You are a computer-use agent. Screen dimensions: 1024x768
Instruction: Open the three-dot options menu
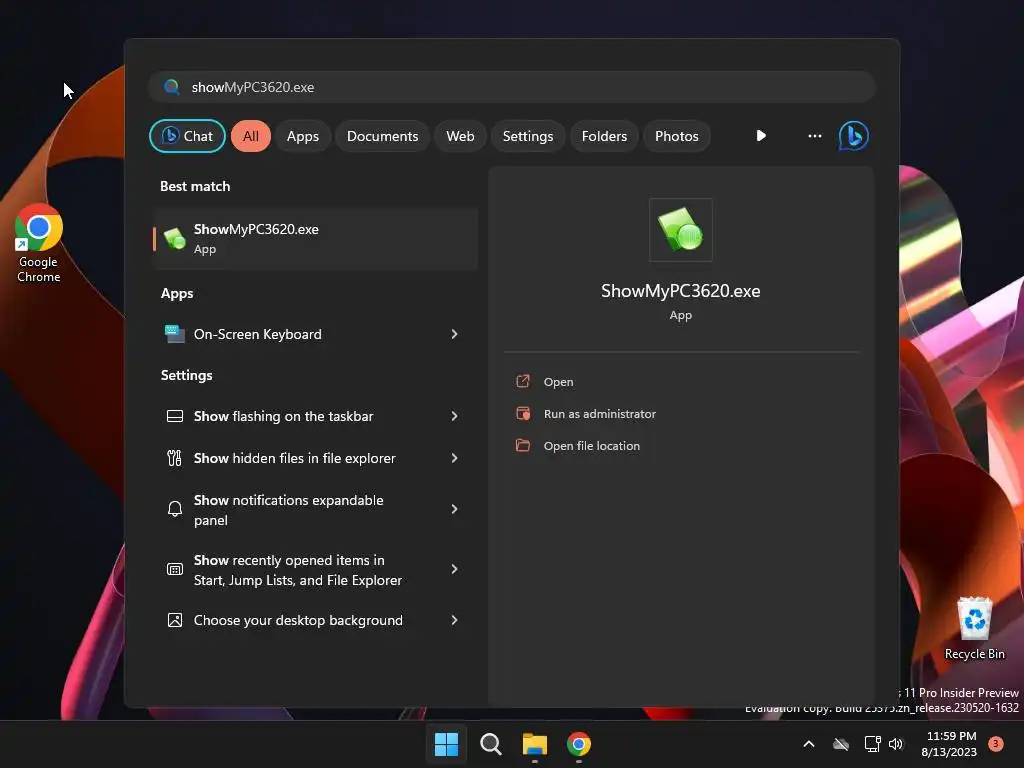pos(814,136)
